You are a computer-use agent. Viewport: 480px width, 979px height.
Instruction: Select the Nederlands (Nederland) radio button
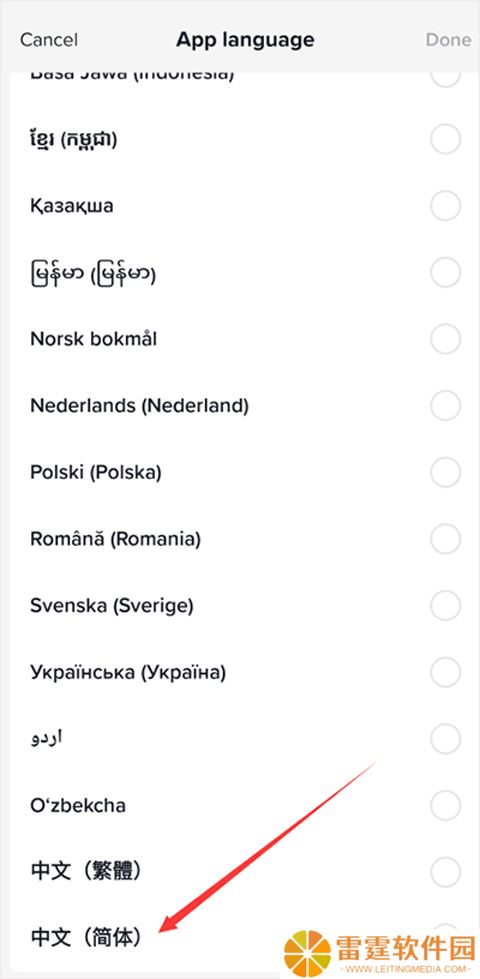pos(446,406)
